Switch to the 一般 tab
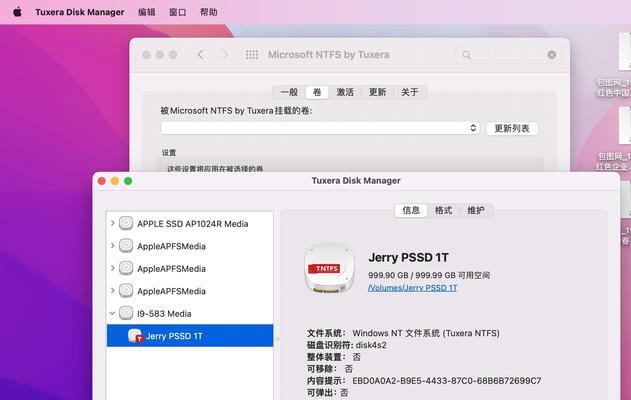The width and height of the screenshot is (631, 400). click(289, 92)
